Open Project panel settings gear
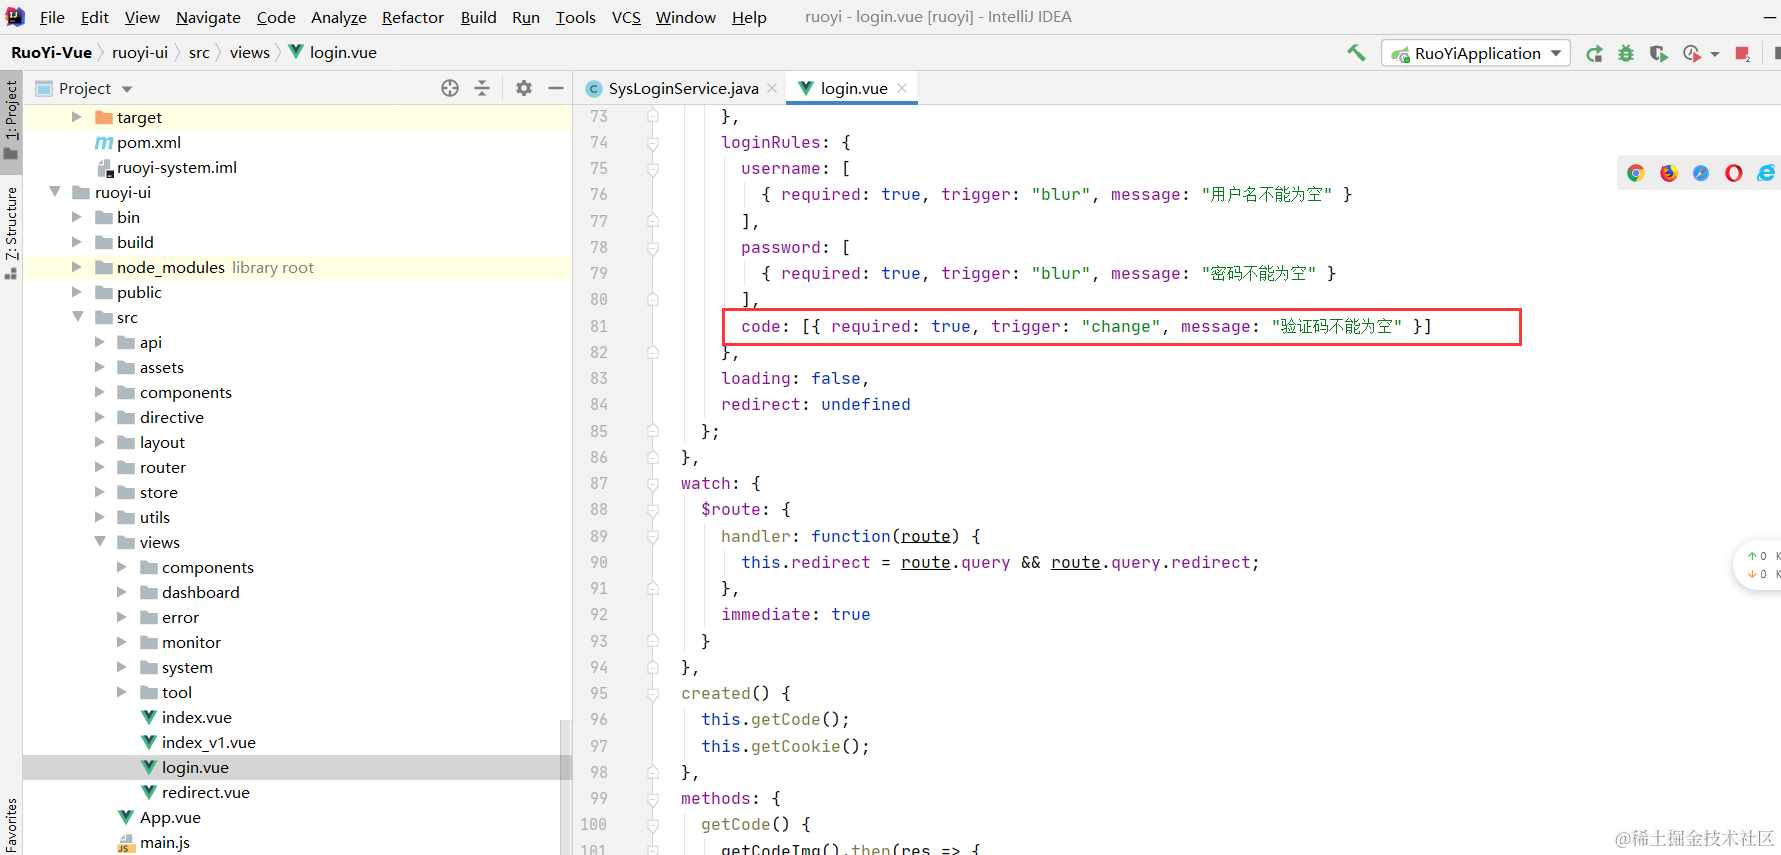 pyautogui.click(x=524, y=88)
